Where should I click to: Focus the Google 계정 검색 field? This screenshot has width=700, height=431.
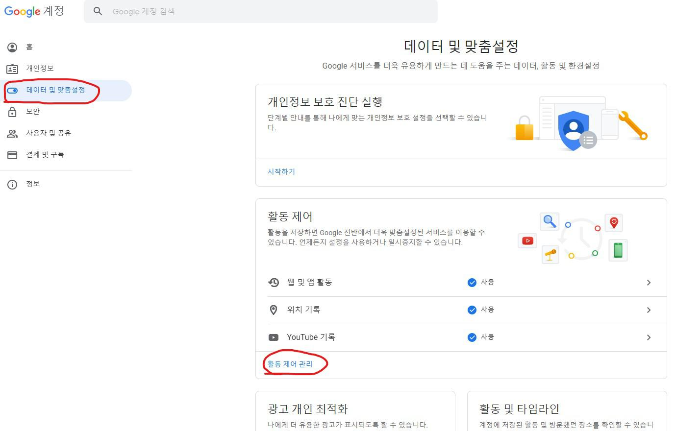[260, 11]
